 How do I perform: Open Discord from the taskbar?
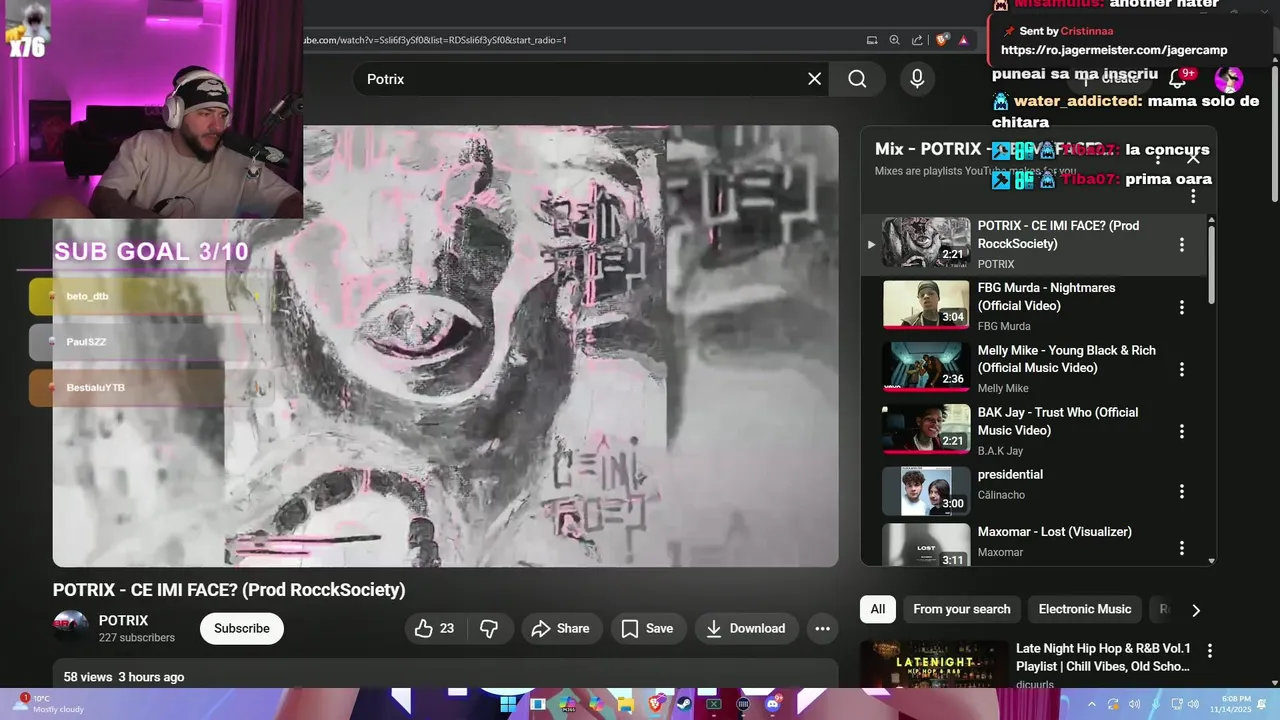click(772, 704)
